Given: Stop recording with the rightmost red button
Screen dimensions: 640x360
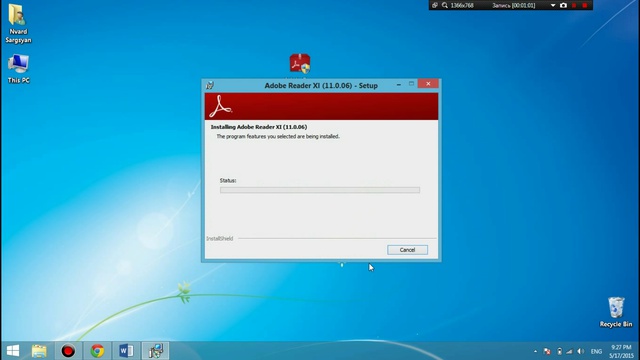Looking at the screenshot, I should click(x=584, y=5).
